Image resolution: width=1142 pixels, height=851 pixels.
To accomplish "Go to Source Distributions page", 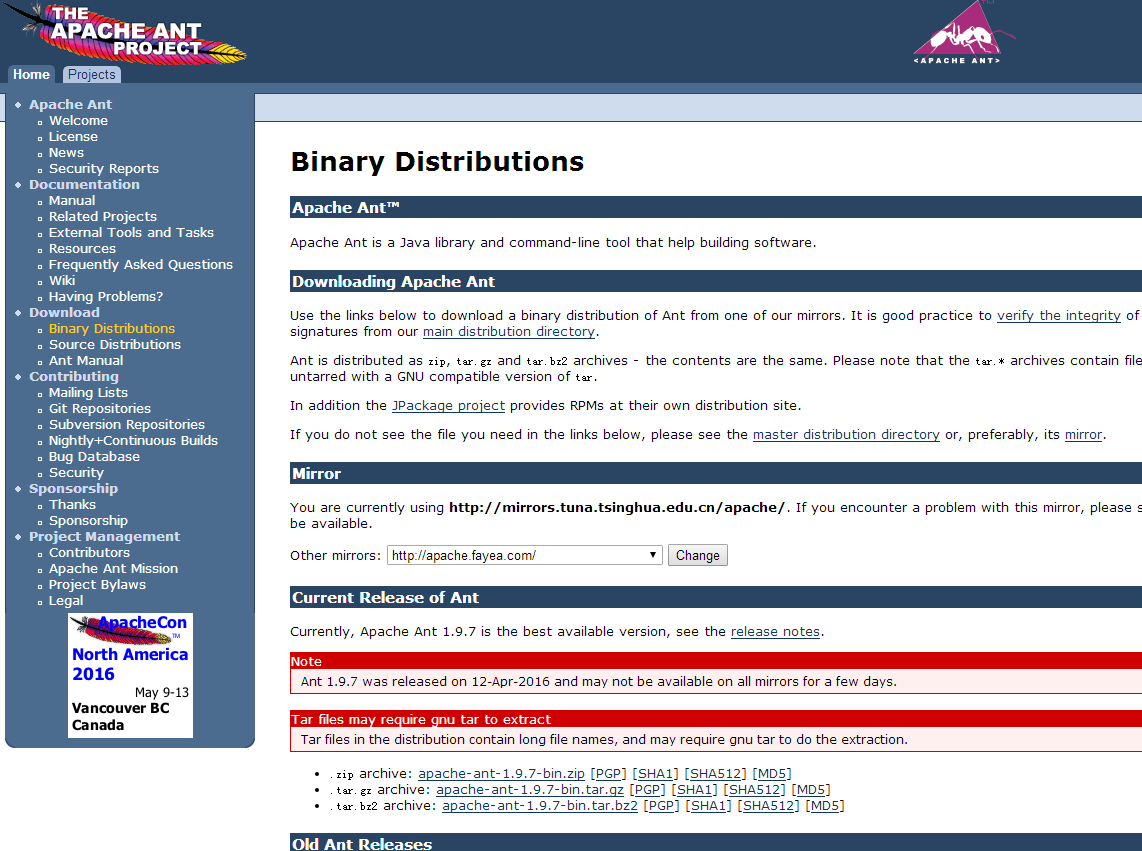I will click(x=114, y=345).
